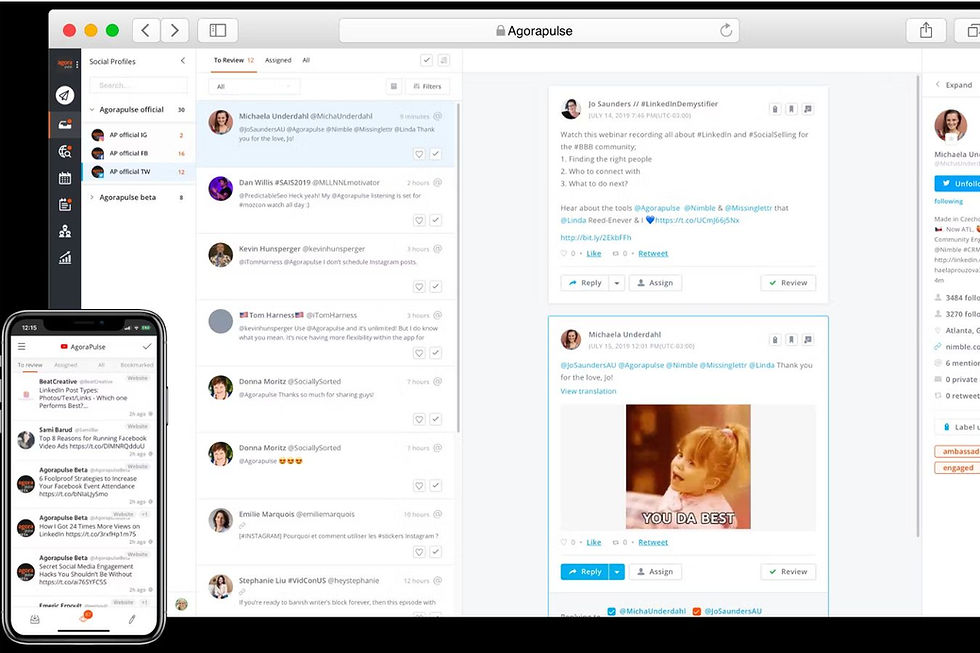
Task: Click heart icon on Kevin Hunsperger's item
Action: [419, 287]
